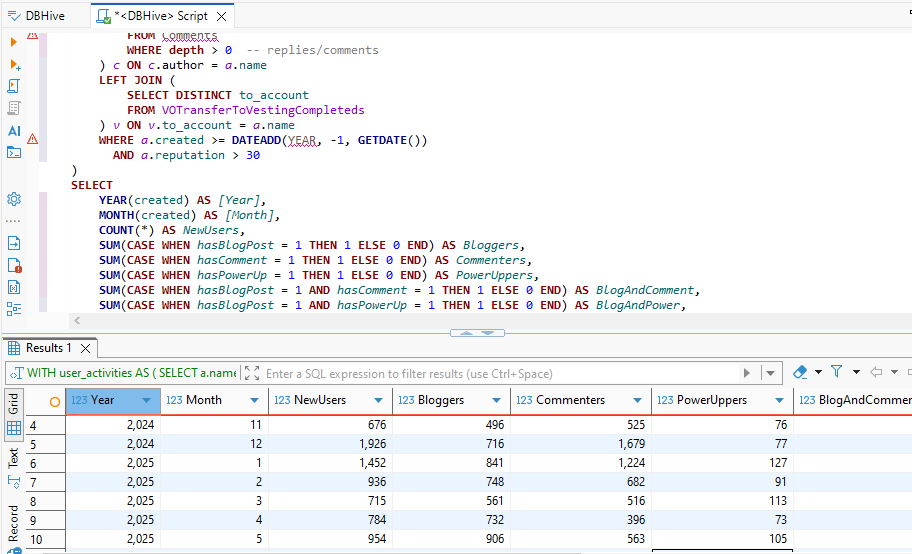The height and width of the screenshot is (554, 912).
Task: Click the BlogAndComment column header
Action: 853,400
